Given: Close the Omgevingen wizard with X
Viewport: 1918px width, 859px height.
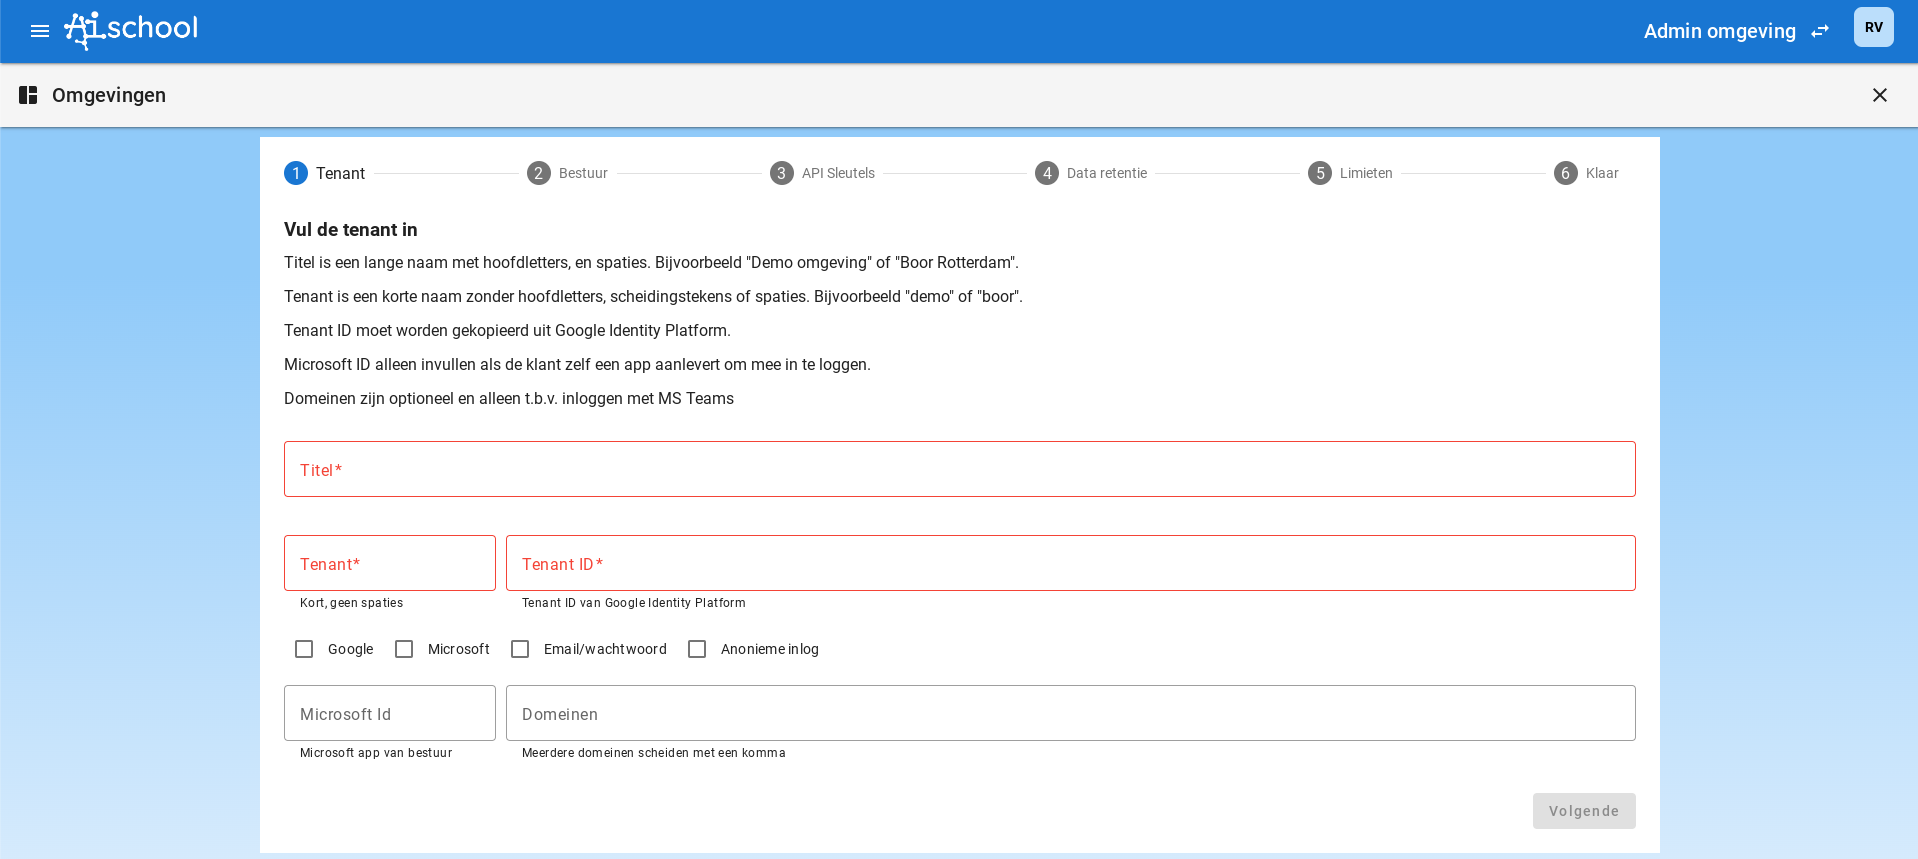Looking at the screenshot, I should coord(1879,95).
